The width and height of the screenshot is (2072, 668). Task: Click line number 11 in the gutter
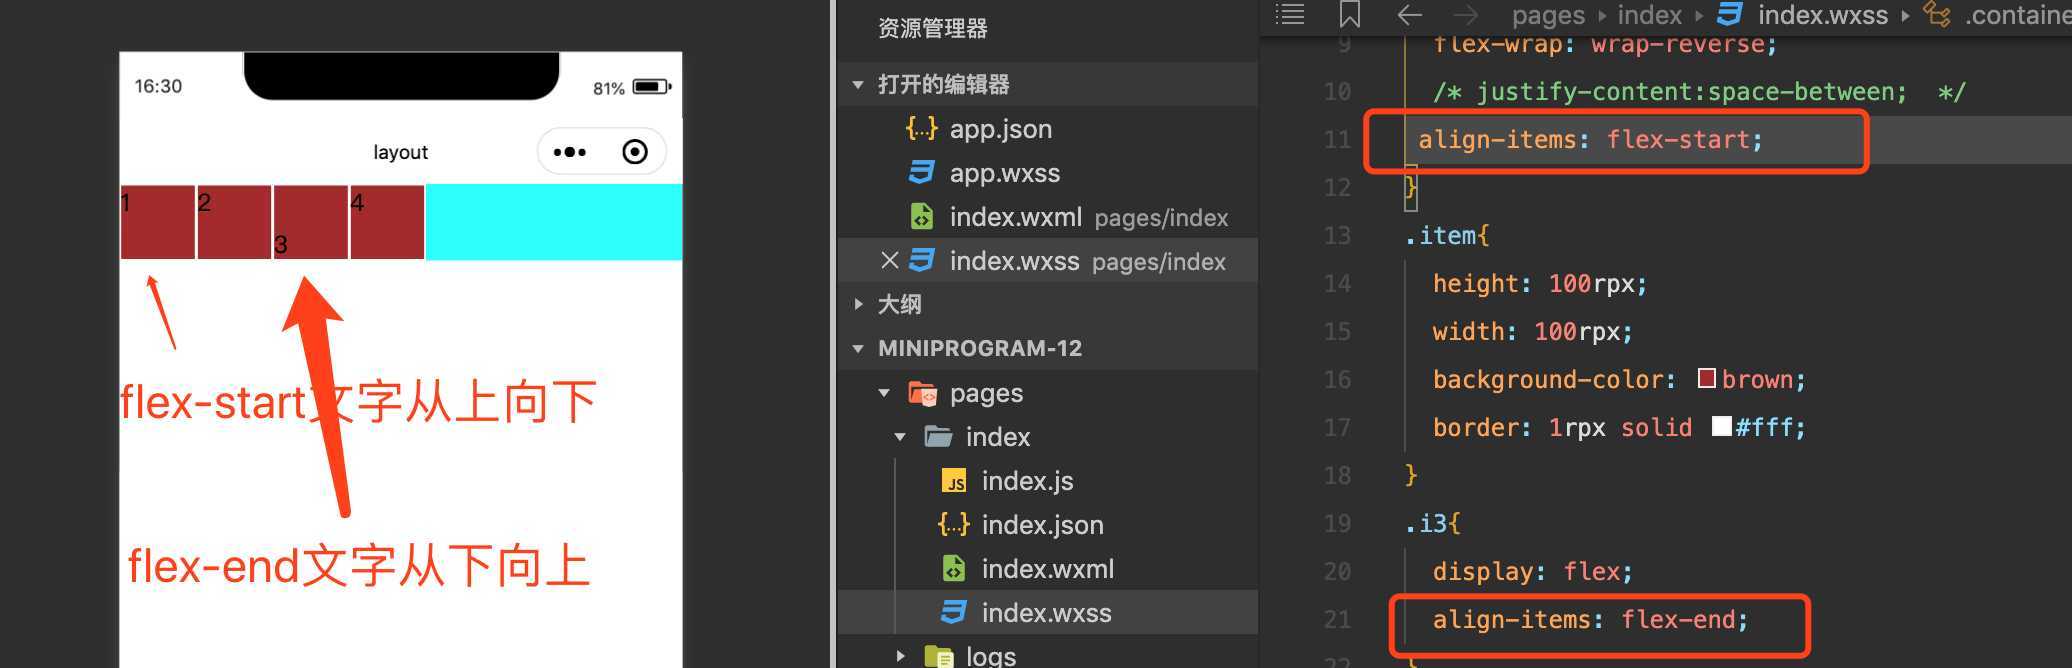(x=1337, y=139)
